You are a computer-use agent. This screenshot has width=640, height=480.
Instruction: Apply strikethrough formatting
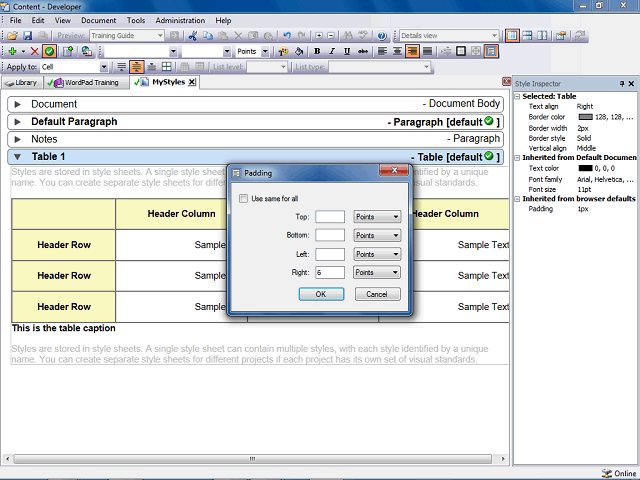click(362, 51)
